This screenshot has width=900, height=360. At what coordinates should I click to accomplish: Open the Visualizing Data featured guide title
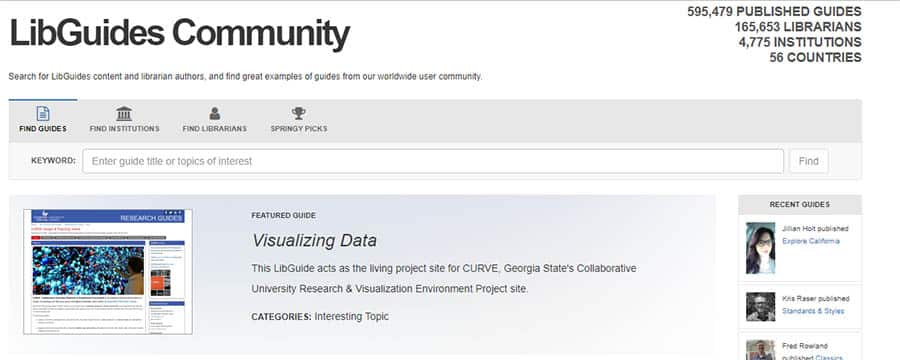pyautogui.click(x=314, y=240)
